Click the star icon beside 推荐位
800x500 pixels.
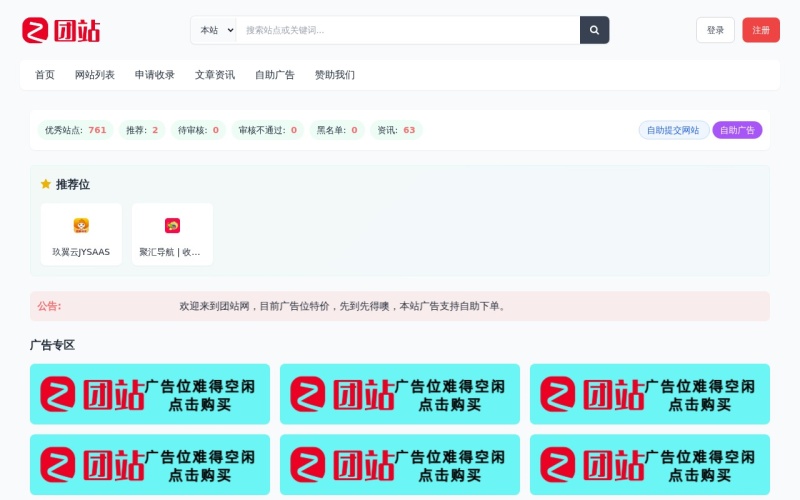[45, 184]
